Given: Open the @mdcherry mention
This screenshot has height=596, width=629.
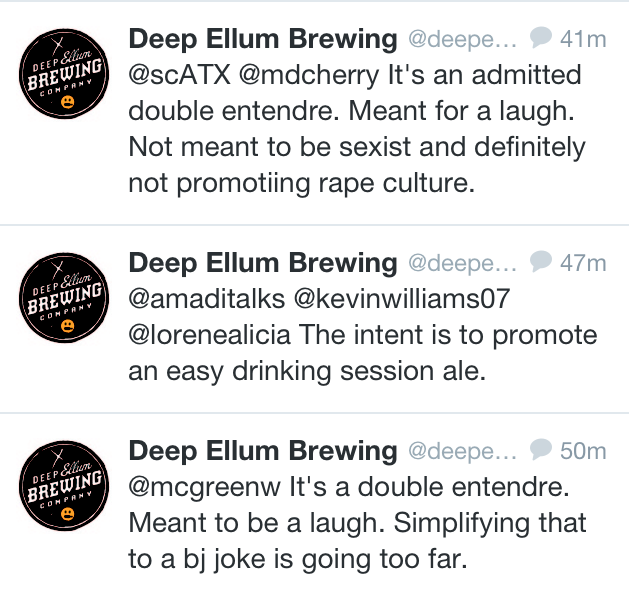Looking at the screenshot, I should click(x=309, y=76).
